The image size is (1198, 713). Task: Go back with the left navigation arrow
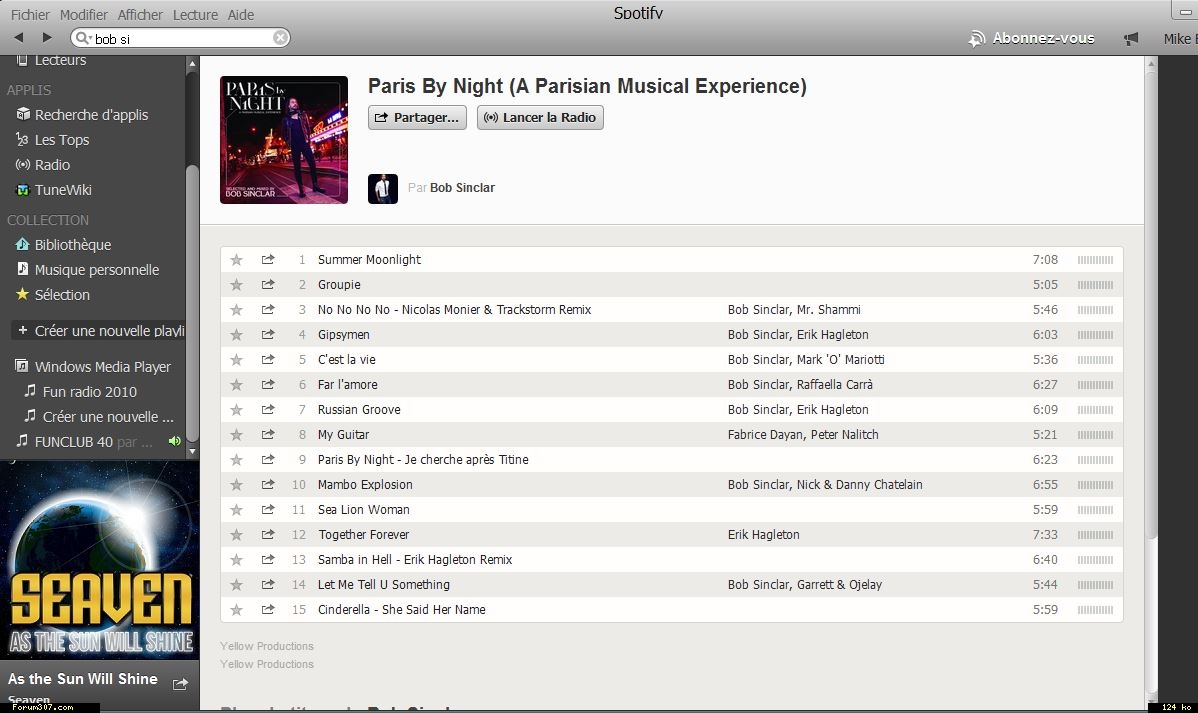[18, 37]
